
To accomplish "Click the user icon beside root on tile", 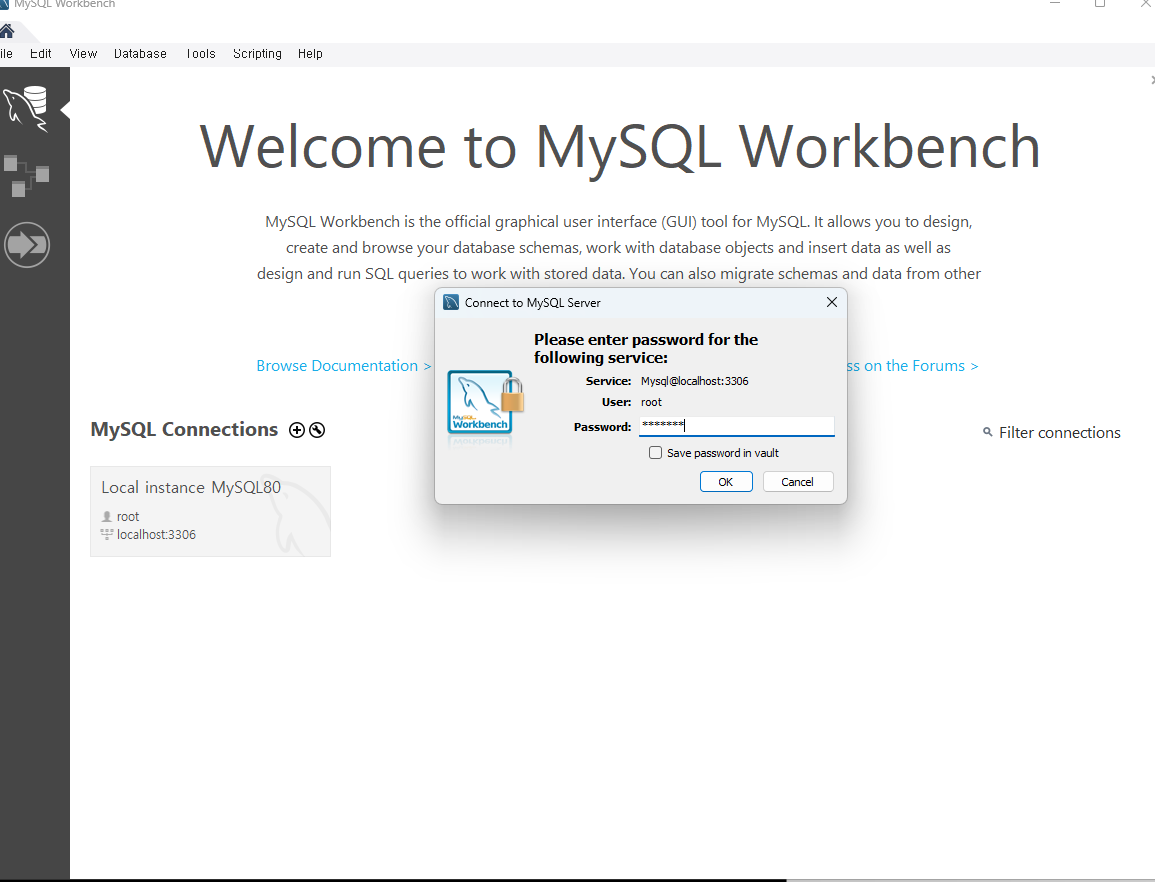I will point(107,517).
